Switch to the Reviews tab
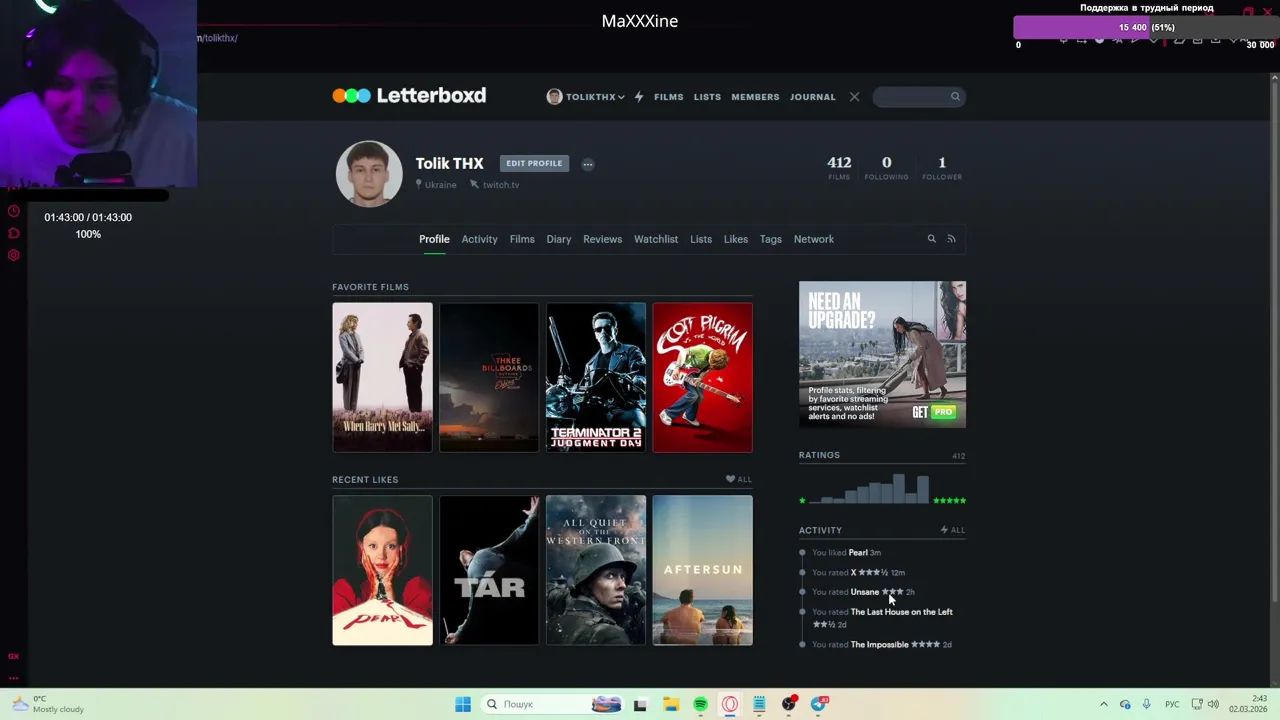Viewport: 1280px width, 720px height. click(602, 239)
